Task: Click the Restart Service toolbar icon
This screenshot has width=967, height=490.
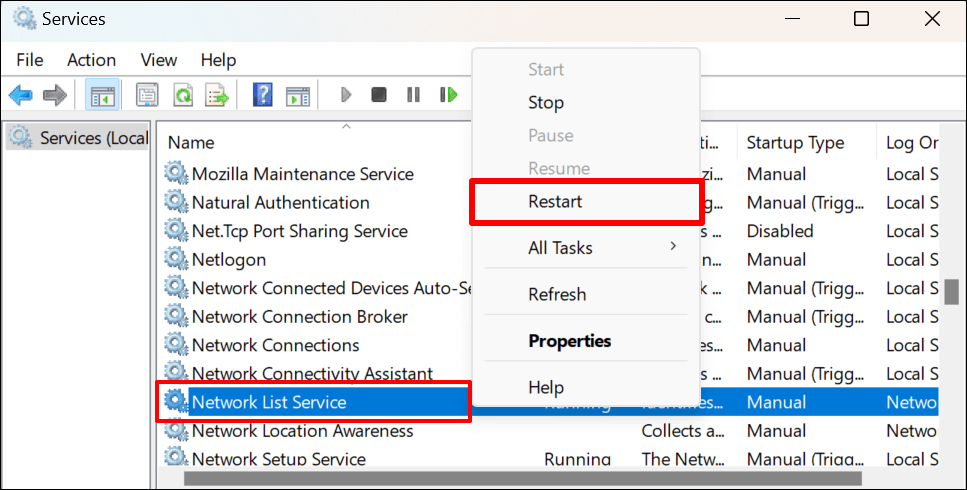Action: pyautogui.click(x=448, y=95)
